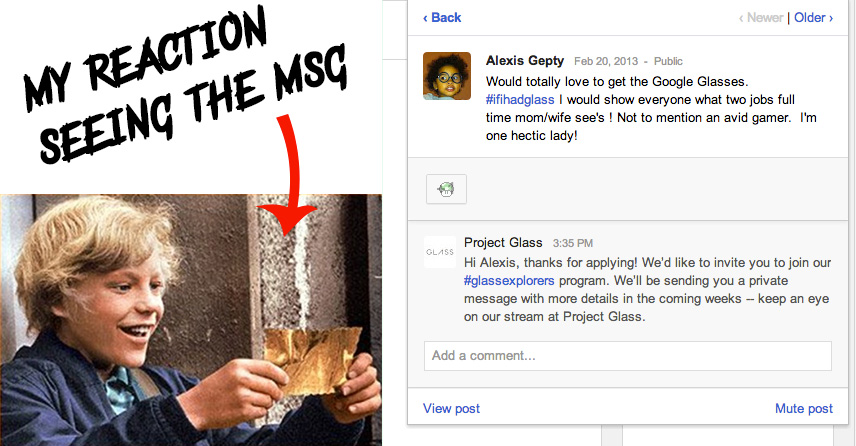Click the Feb 20, 2013 timestamp
856x446 pixels.
pyautogui.click(x=605, y=61)
